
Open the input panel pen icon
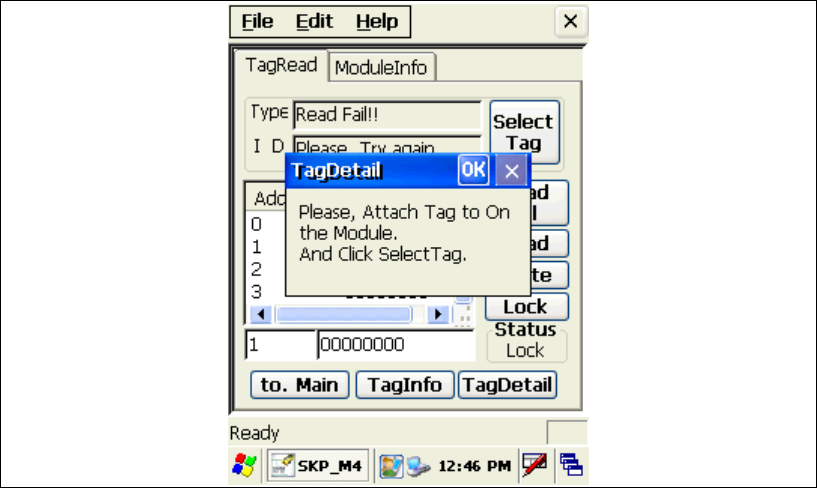pos(535,465)
